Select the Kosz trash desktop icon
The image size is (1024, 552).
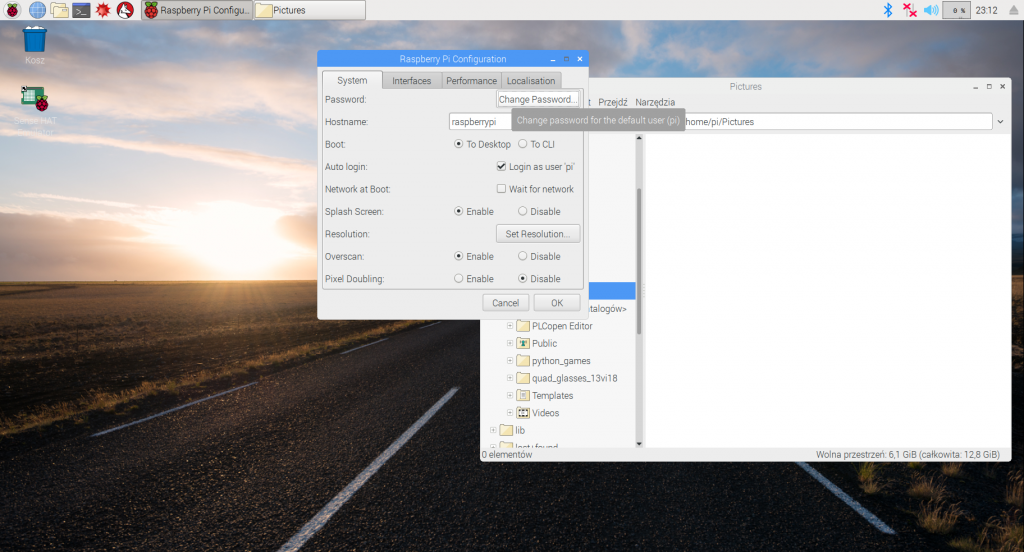click(35, 41)
